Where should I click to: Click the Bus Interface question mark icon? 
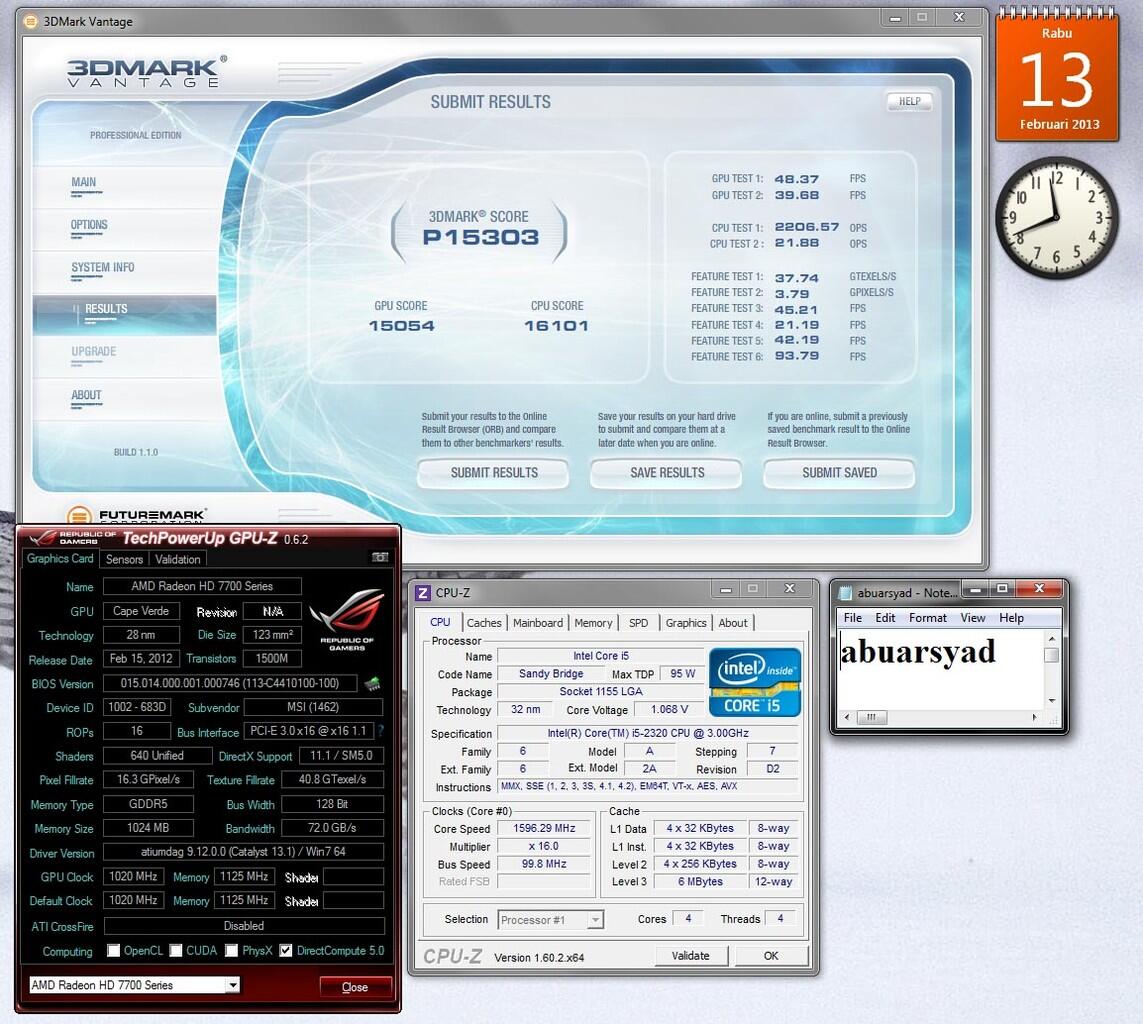[381, 730]
